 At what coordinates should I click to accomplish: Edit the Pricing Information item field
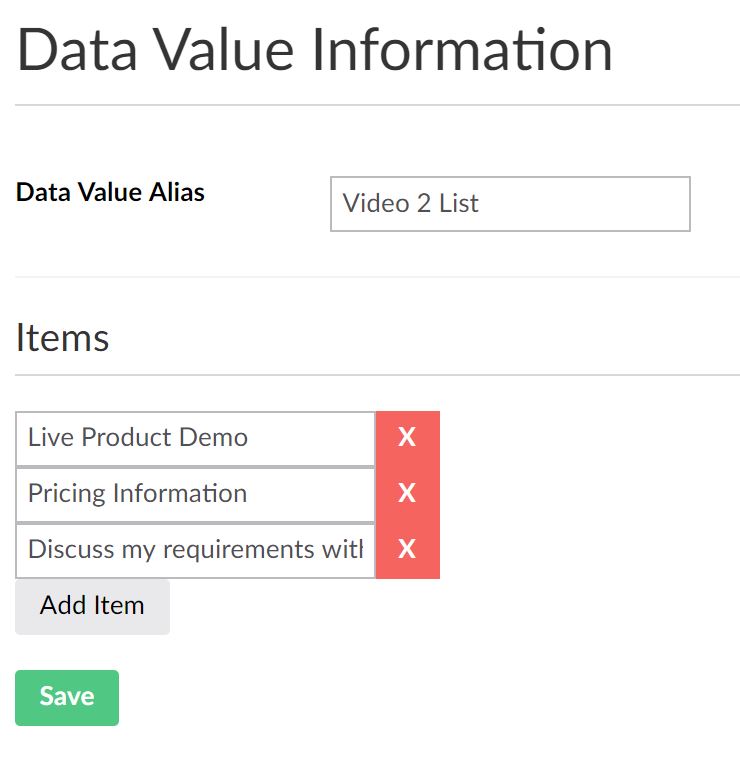pos(196,495)
